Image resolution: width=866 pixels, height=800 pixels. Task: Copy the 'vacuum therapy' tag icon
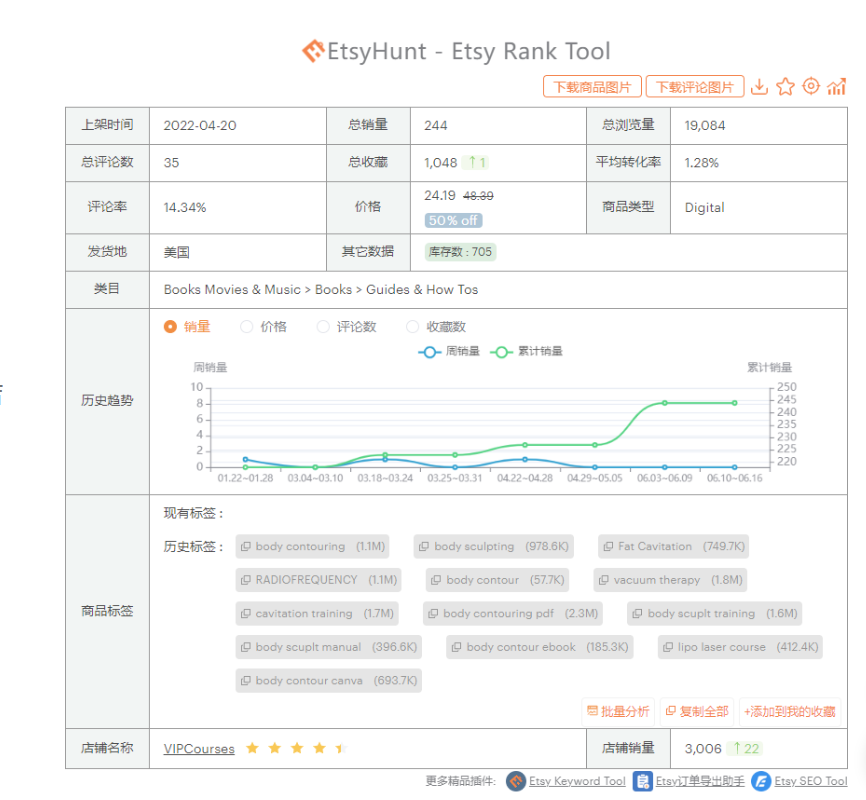(604, 580)
